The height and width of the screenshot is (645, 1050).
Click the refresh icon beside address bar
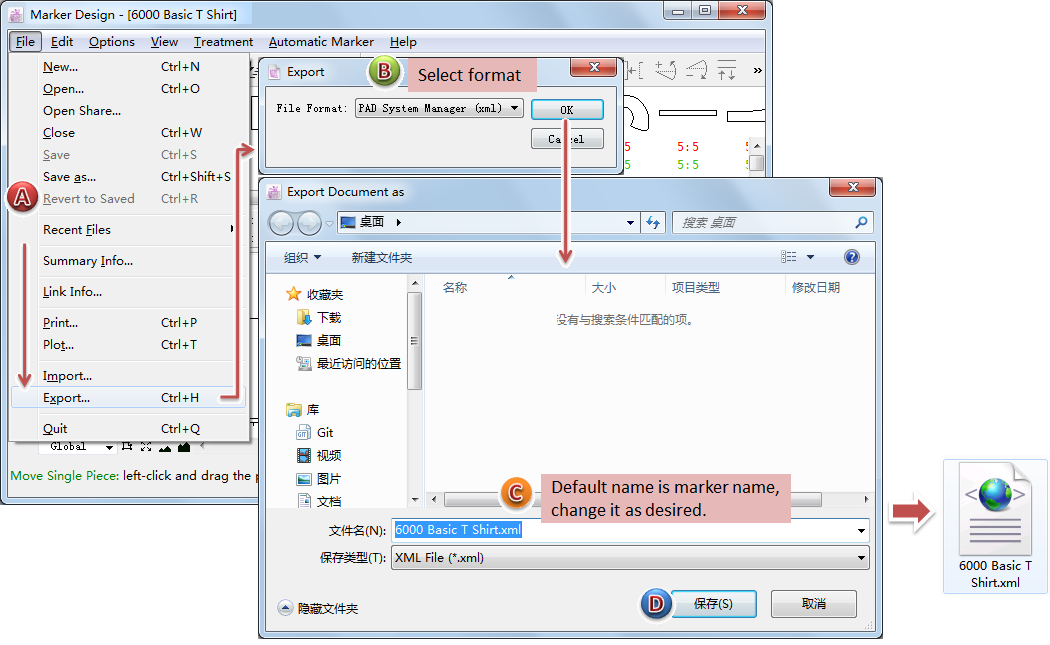coord(654,223)
